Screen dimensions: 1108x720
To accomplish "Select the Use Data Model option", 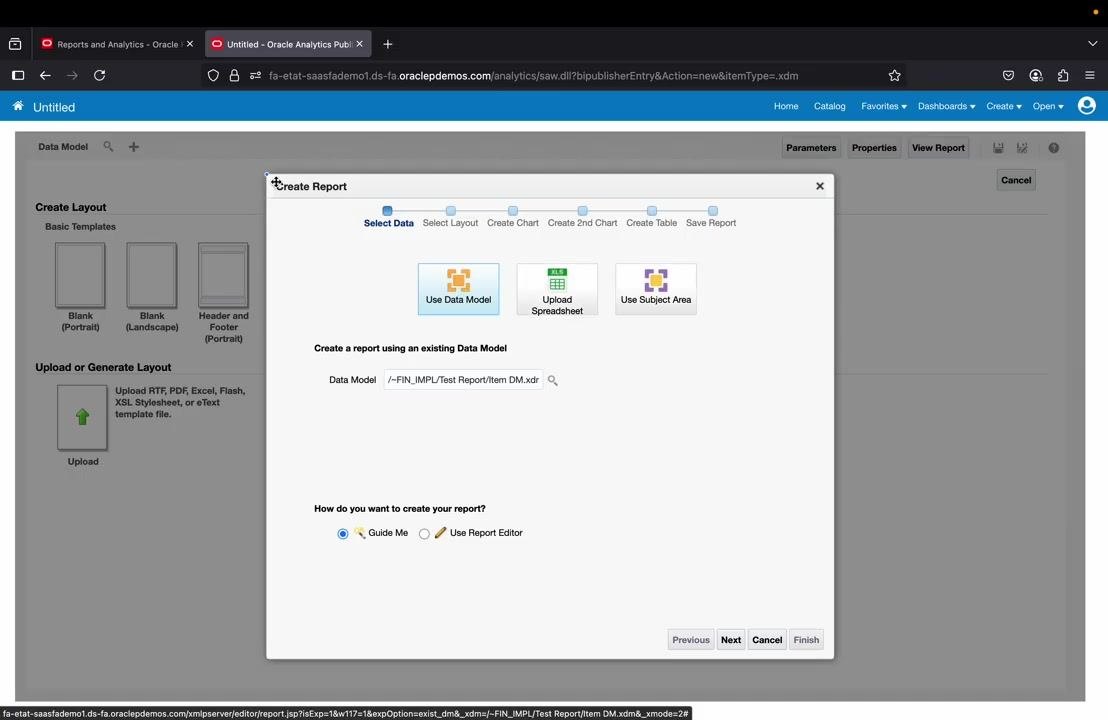I will pos(458,289).
